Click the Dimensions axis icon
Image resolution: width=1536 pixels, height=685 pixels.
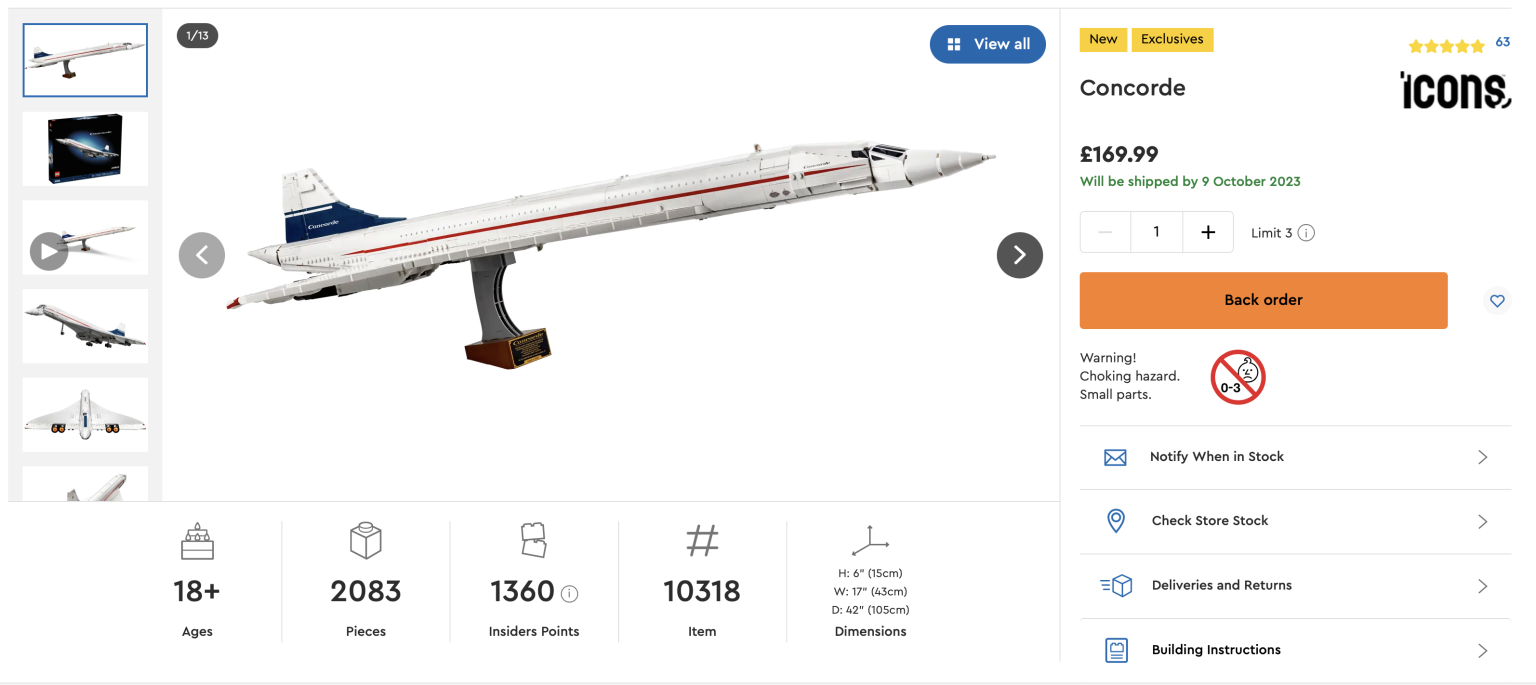tap(870, 540)
